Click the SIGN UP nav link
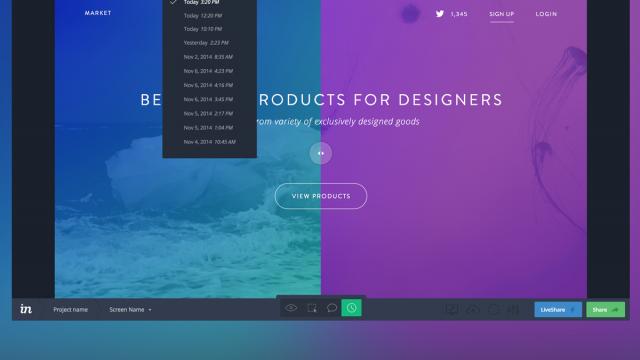This screenshot has height=360, width=640. click(x=502, y=14)
